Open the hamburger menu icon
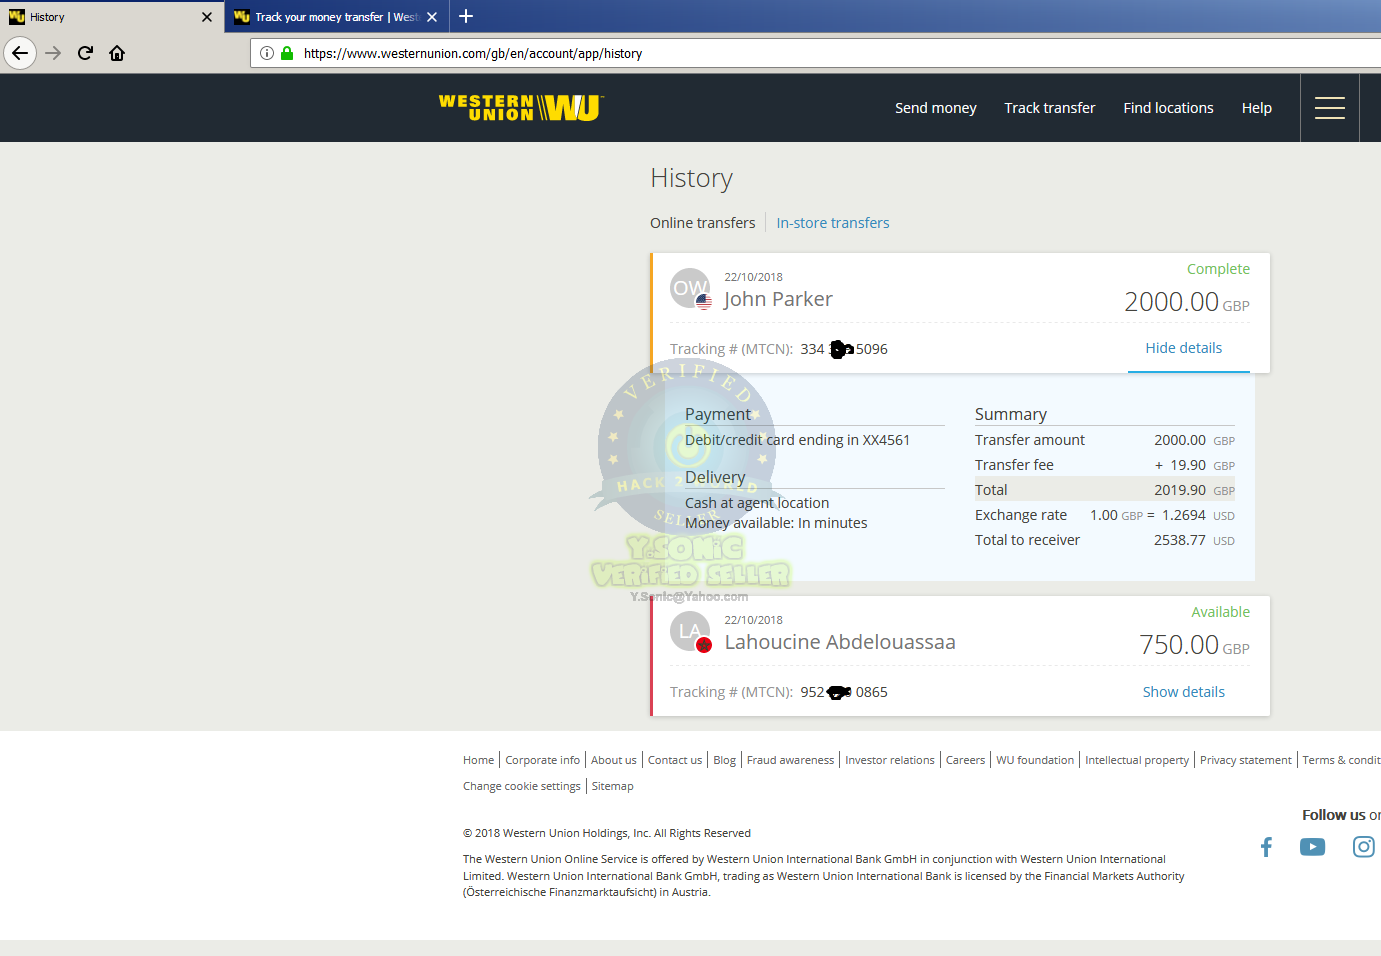Image resolution: width=1381 pixels, height=956 pixels. click(x=1329, y=108)
